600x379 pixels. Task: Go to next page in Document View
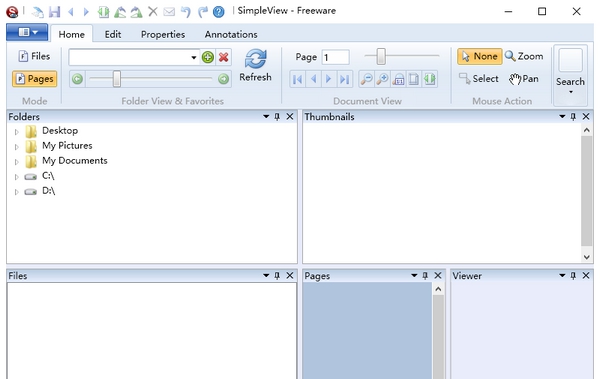click(x=329, y=79)
